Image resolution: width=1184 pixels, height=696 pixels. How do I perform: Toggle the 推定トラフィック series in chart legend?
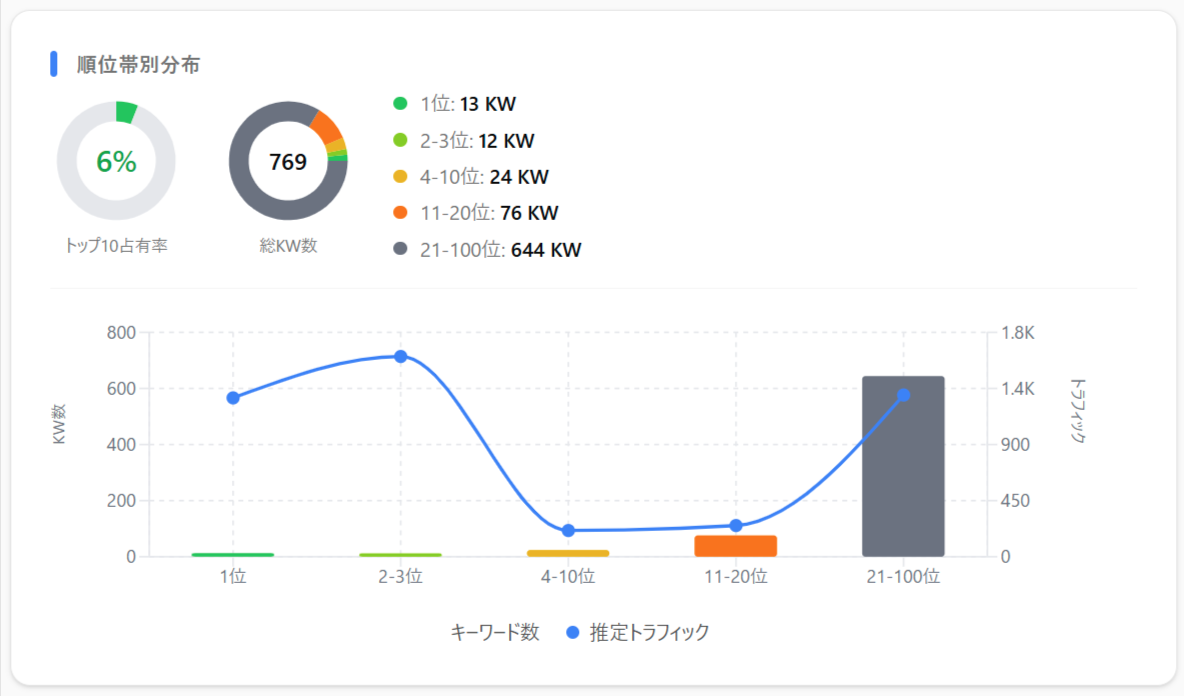tap(638, 633)
